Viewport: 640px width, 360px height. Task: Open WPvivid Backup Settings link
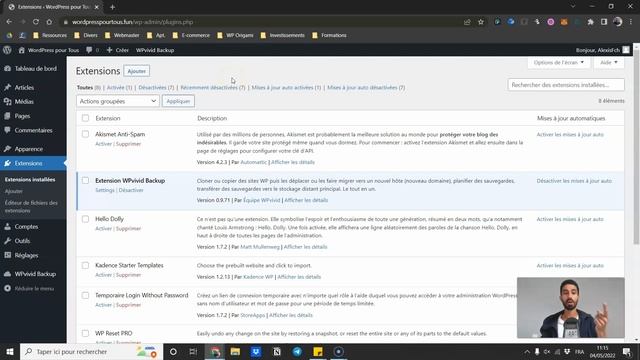point(105,190)
